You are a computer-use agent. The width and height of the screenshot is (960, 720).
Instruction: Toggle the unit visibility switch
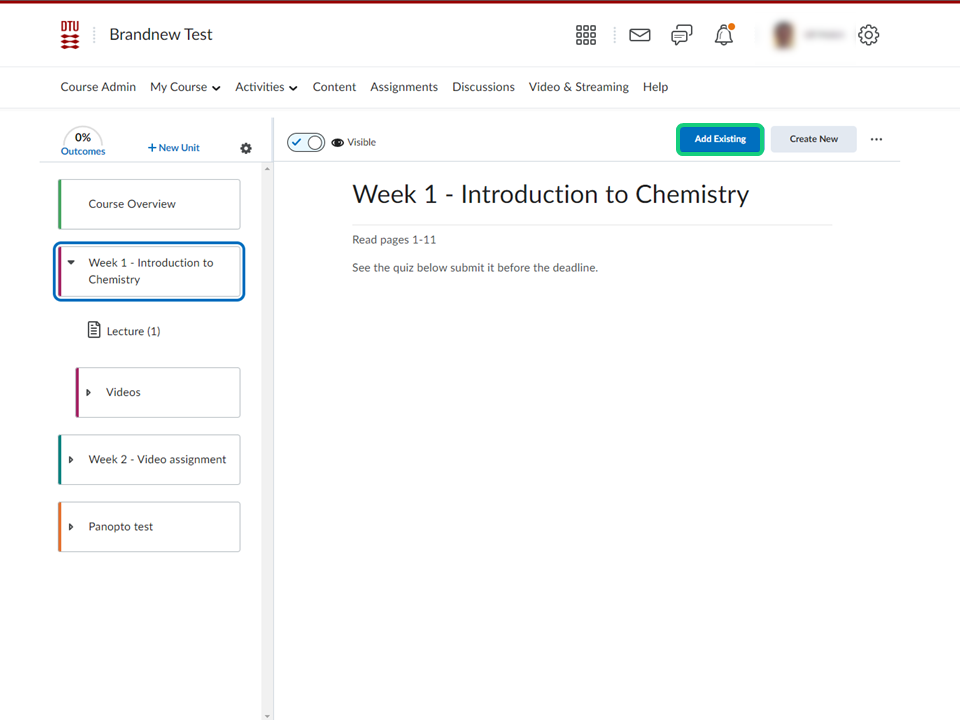pyautogui.click(x=306, y=142)
